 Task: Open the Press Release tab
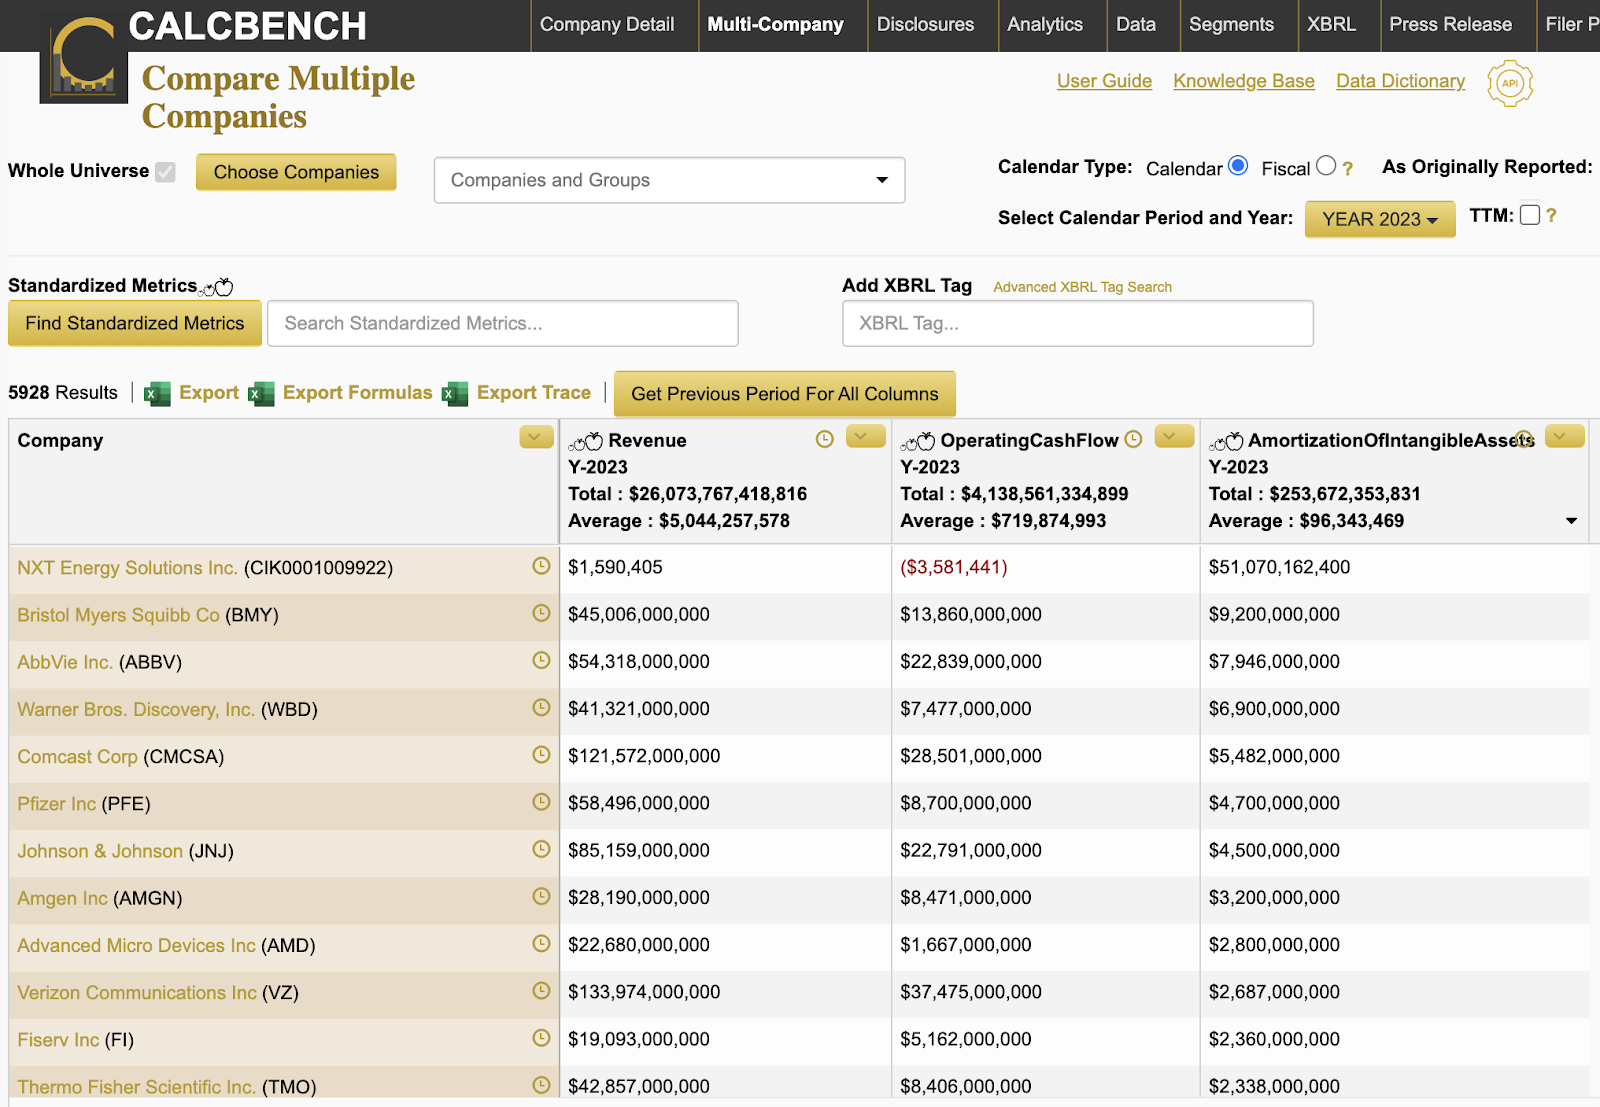tap(1450, 24)
